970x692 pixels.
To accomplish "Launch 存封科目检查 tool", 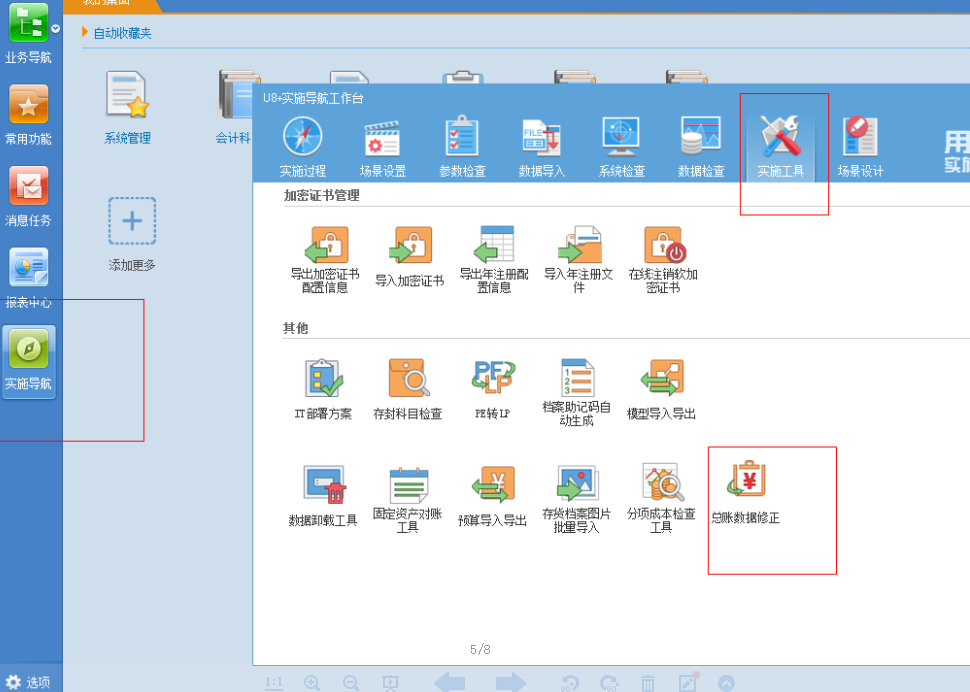I will pyautogui.click(x=408, y=379).
